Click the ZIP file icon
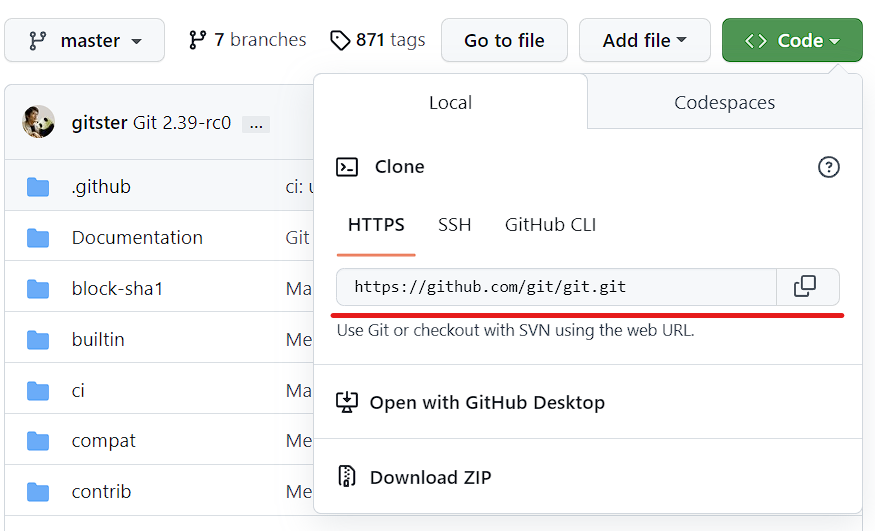This screenshot has width=875, height=531. click(347, 476)
